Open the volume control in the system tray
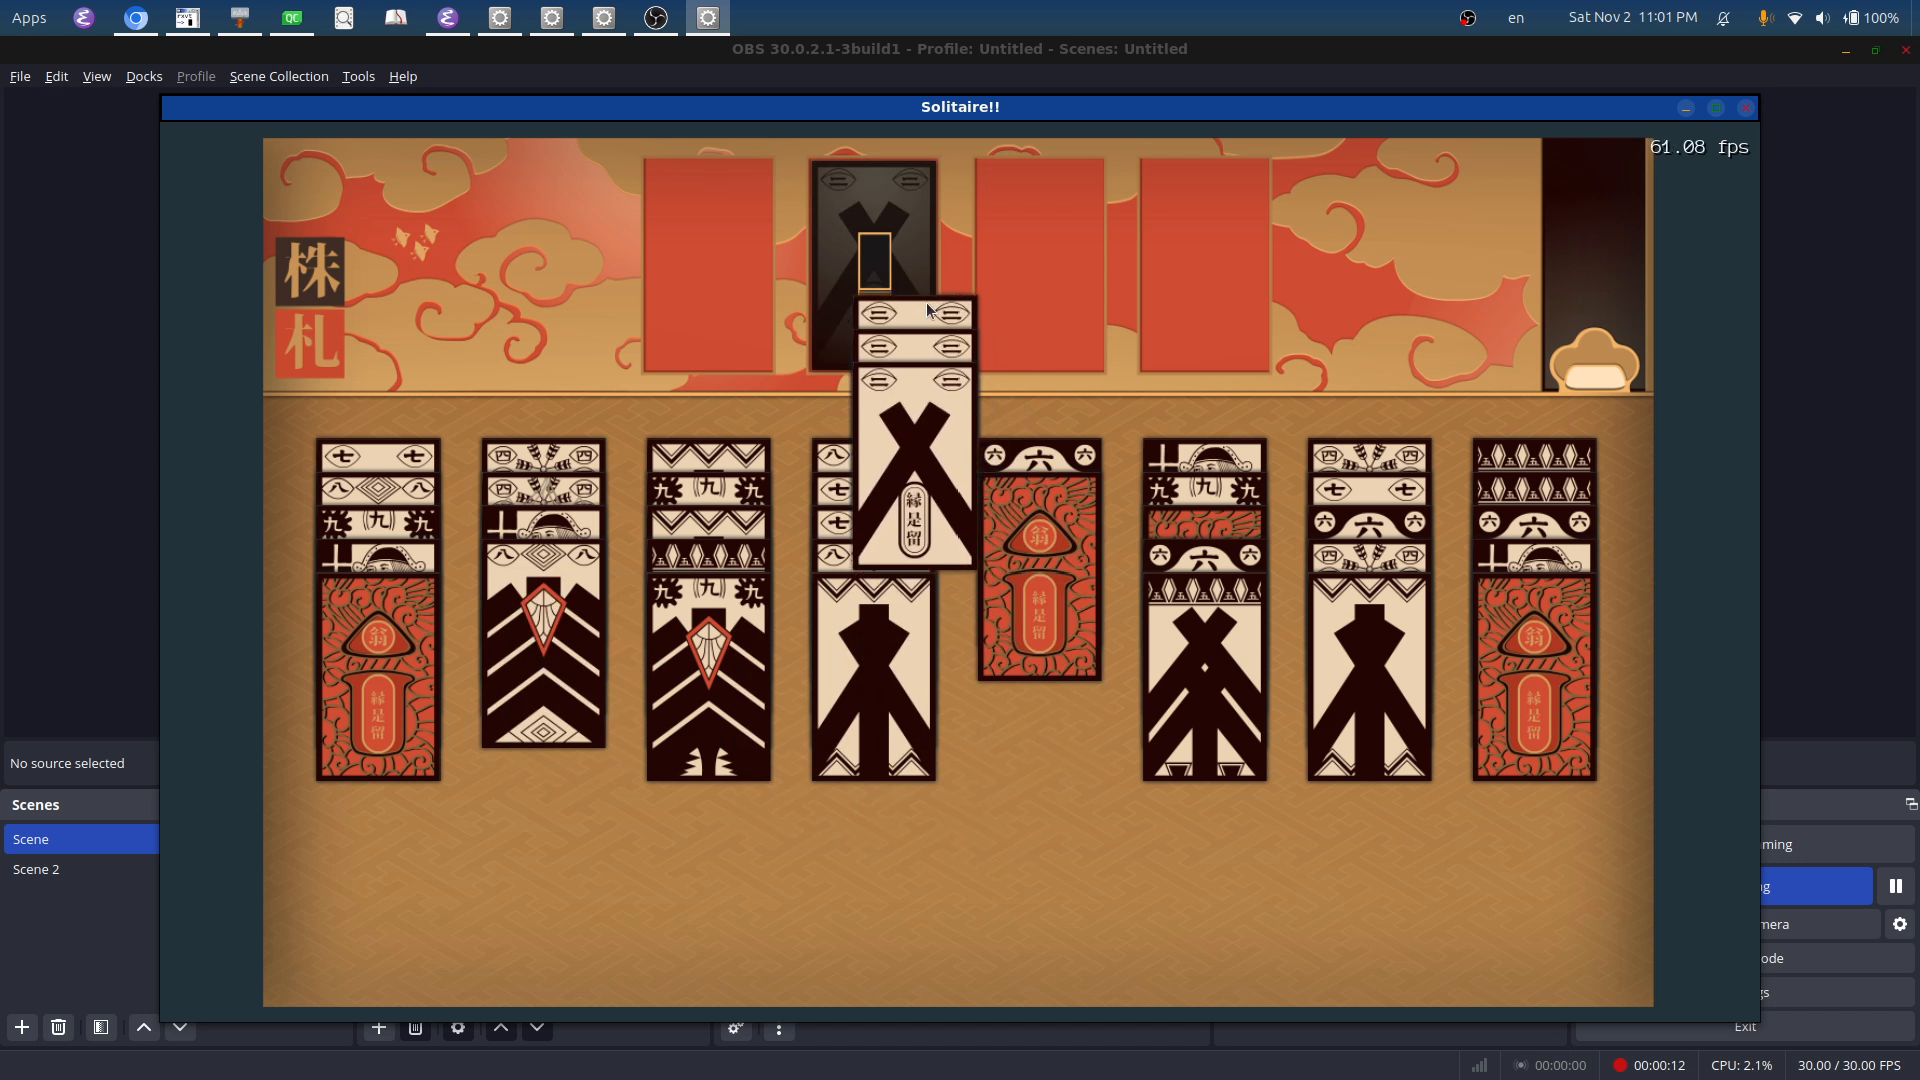This screenshot has width=1920, height=1080. click(1822, 18)
